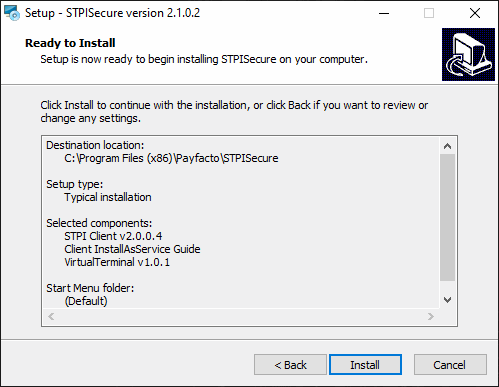Click the computer installer graphic in the header

(468, 54)
